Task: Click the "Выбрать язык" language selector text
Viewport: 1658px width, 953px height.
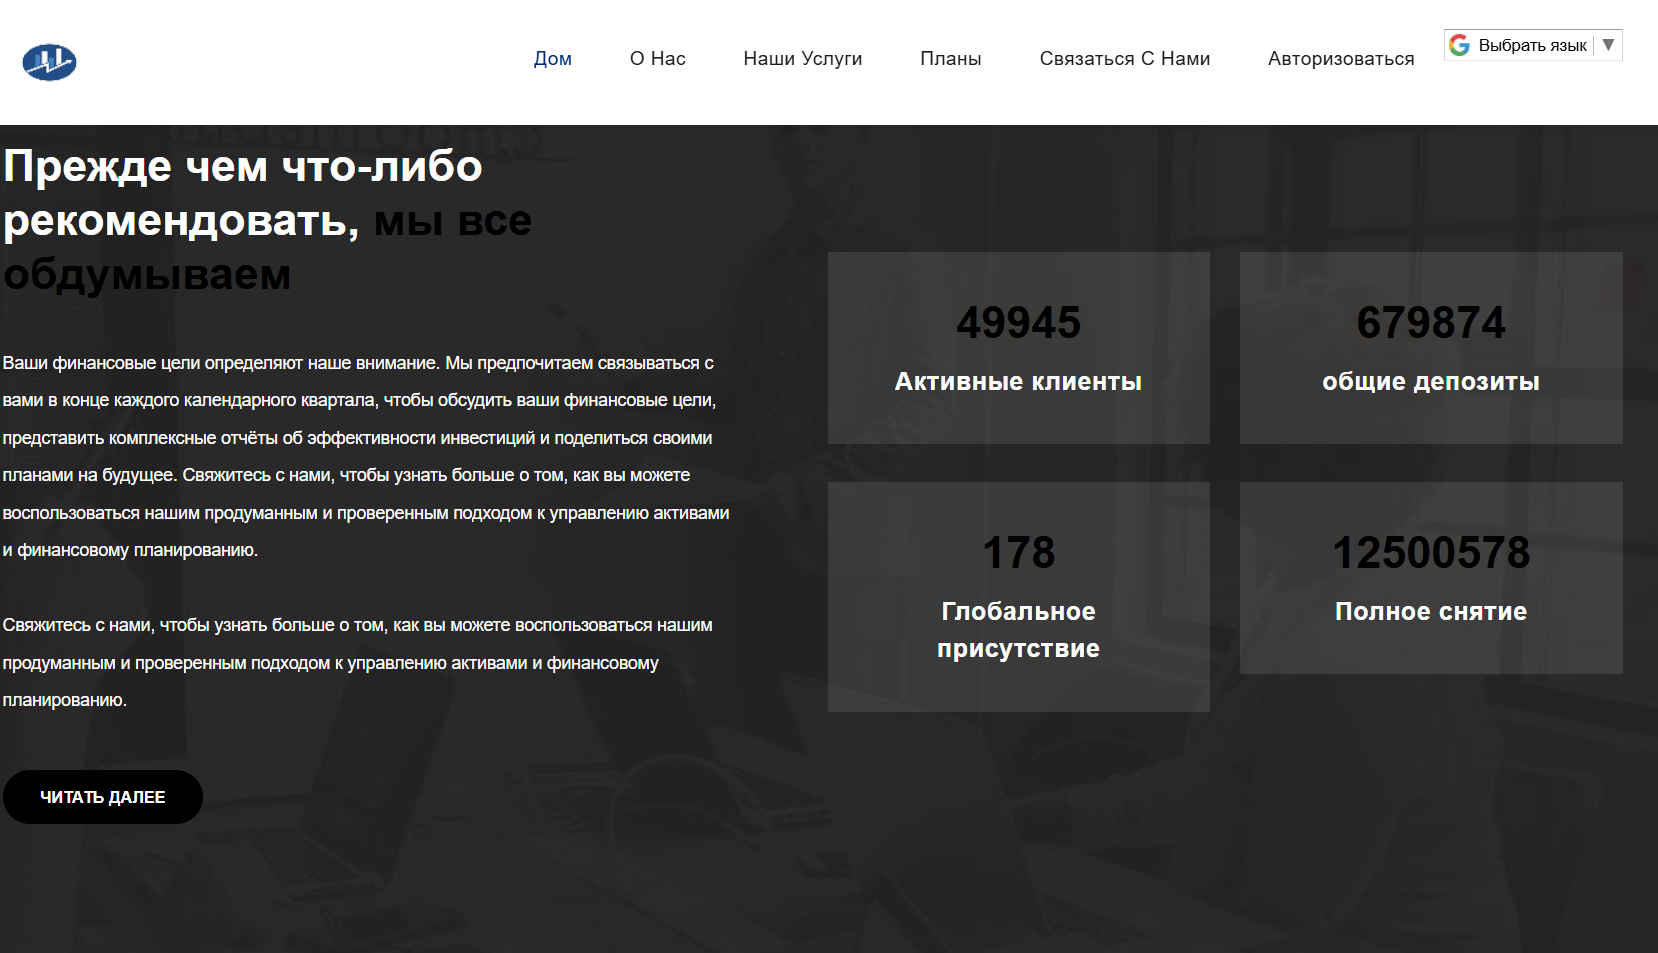Action: click(x=1532, y=46)
